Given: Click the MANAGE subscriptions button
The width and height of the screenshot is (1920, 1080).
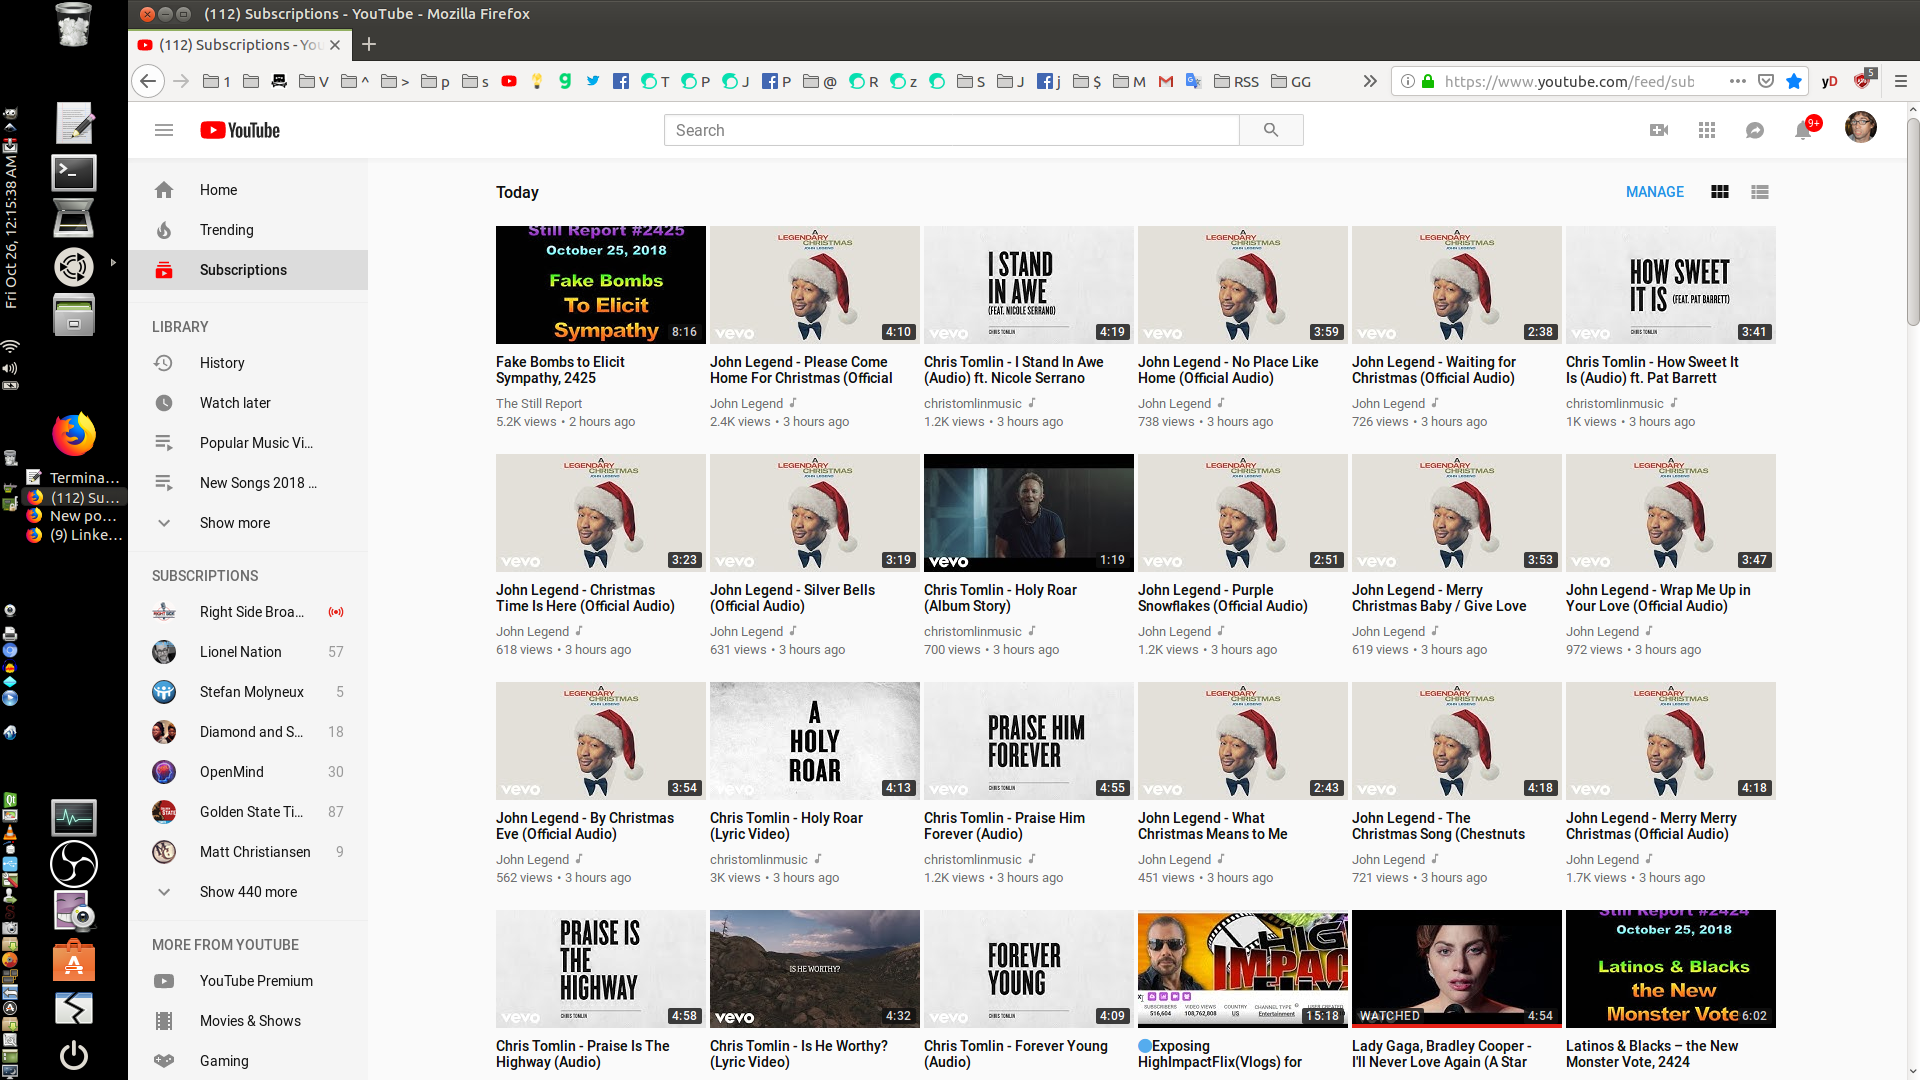Looking at the screenshot, I should click(x=1655, y=192).
